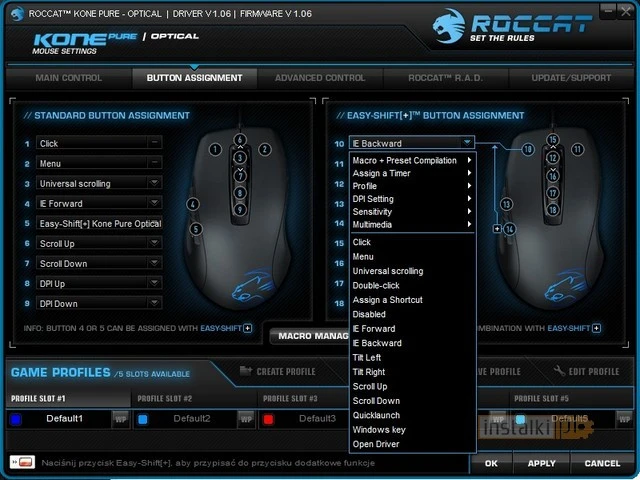Click button 5 marker on left mouse diagram
The image size is (640, 480).
[x=196, y=229]
